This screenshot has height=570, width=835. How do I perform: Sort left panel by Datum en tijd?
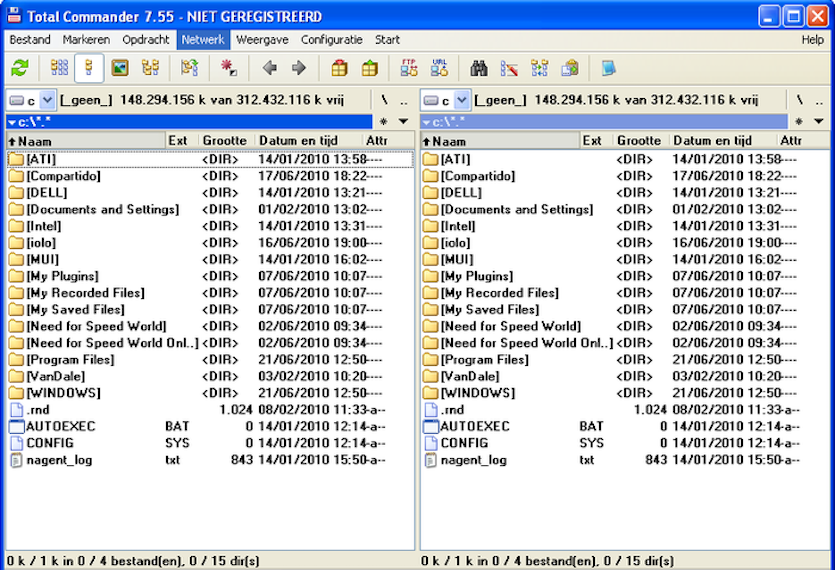(x=309, y=141)
